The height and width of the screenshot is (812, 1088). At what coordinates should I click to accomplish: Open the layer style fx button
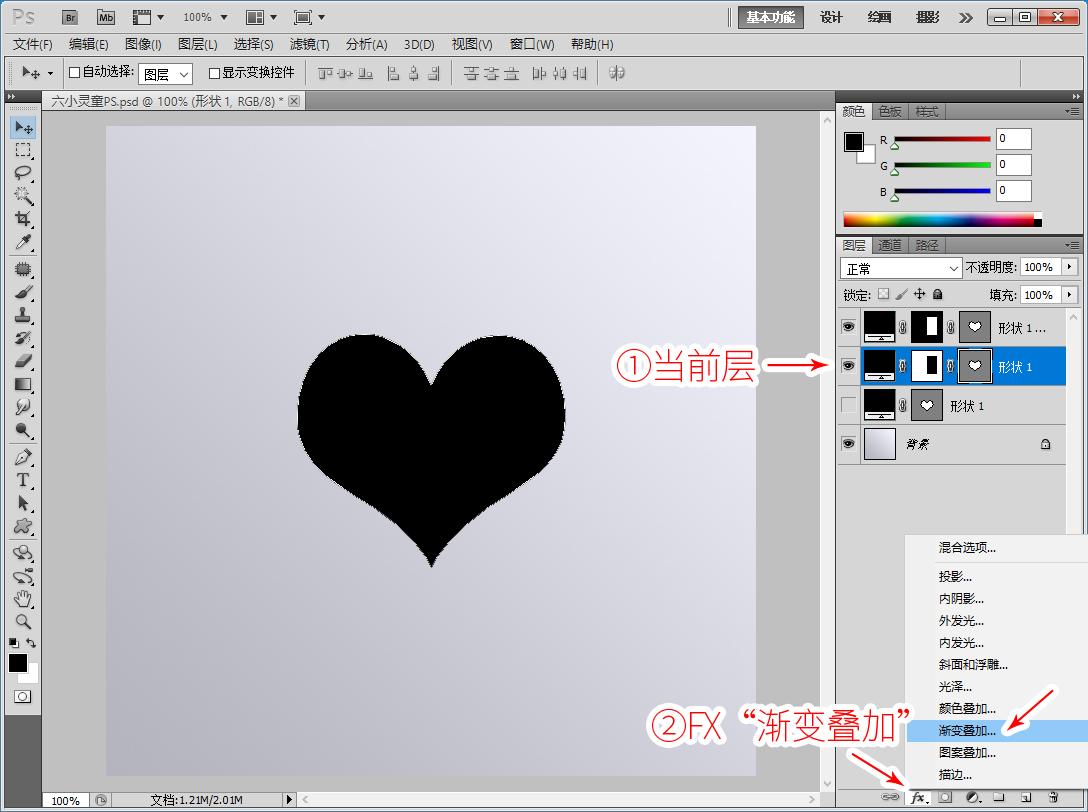coord(919,798)
